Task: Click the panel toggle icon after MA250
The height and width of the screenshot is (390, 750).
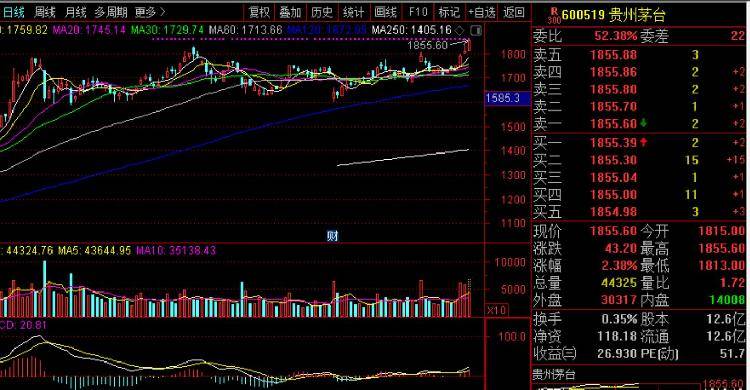Action: pos(476,31)
